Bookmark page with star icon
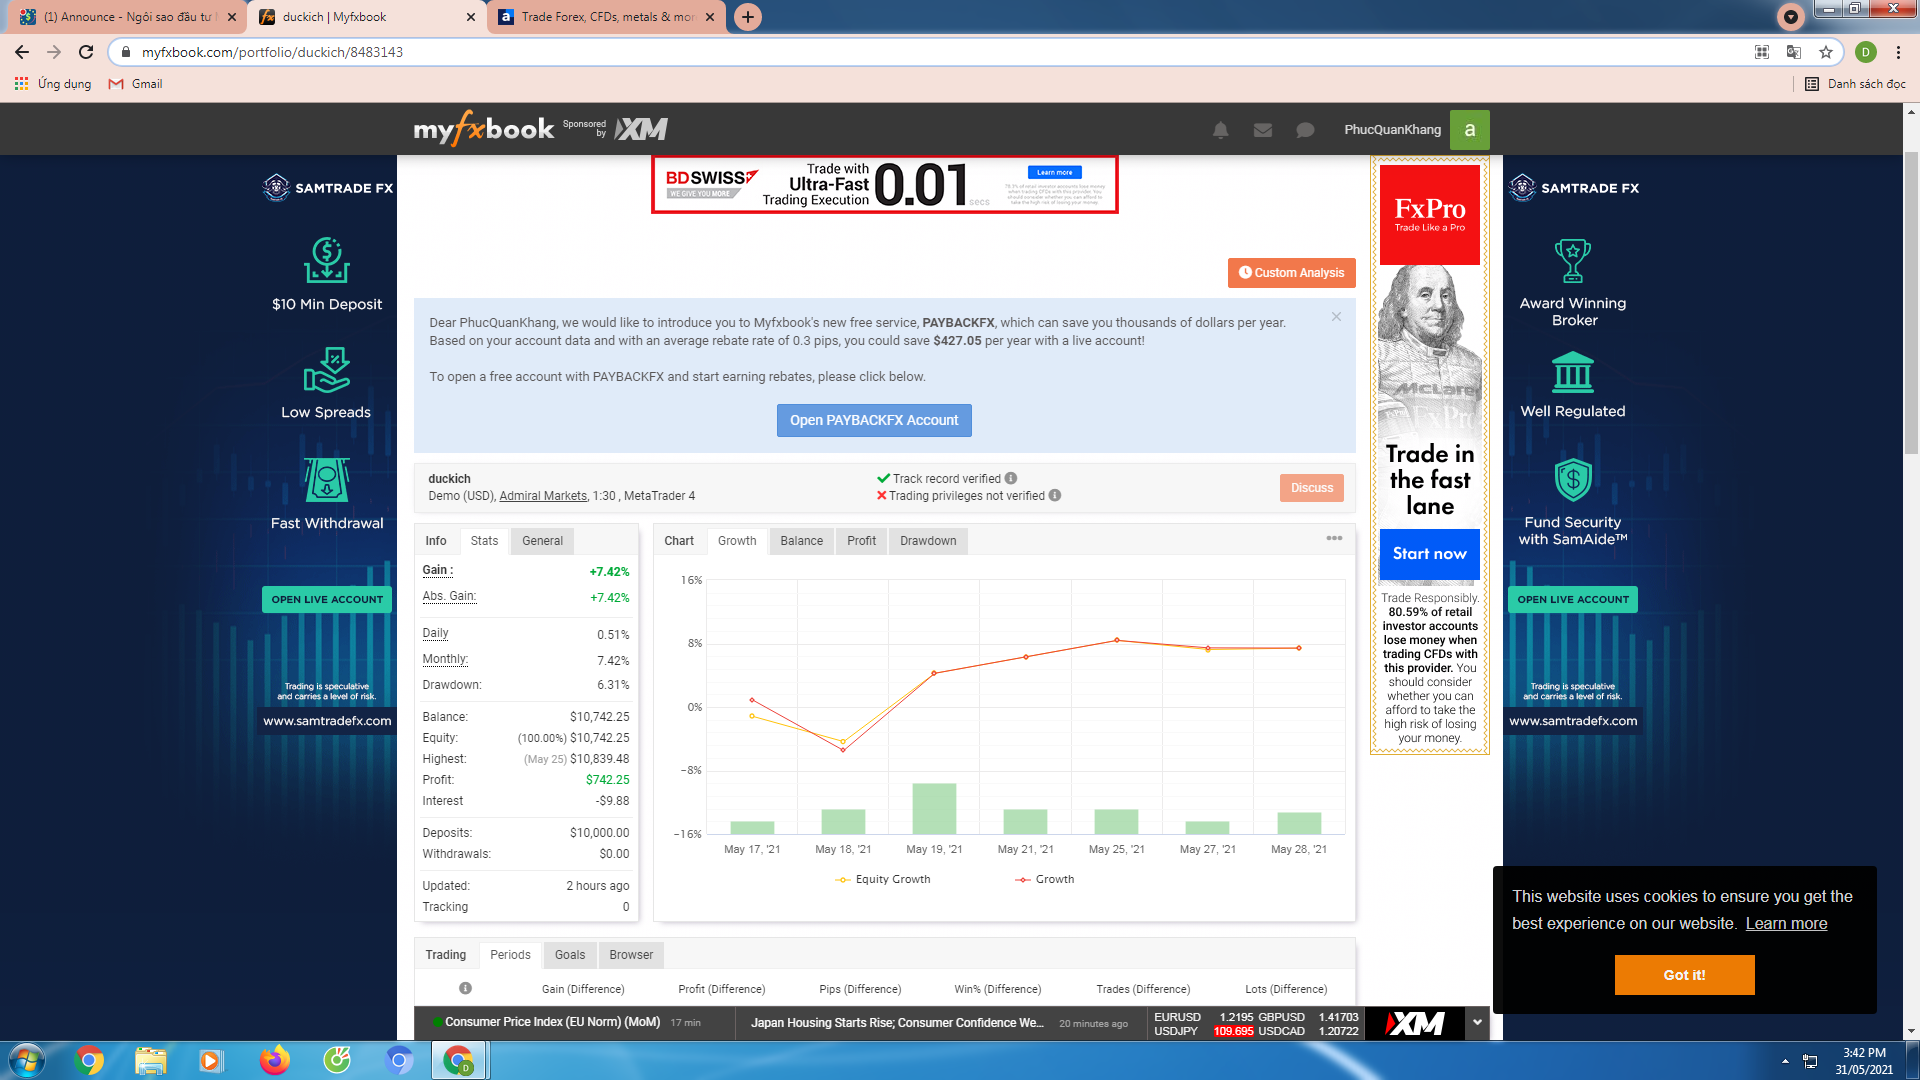The width and height of the screenshot is (1920, 1080). click(x=1826, y=52)
